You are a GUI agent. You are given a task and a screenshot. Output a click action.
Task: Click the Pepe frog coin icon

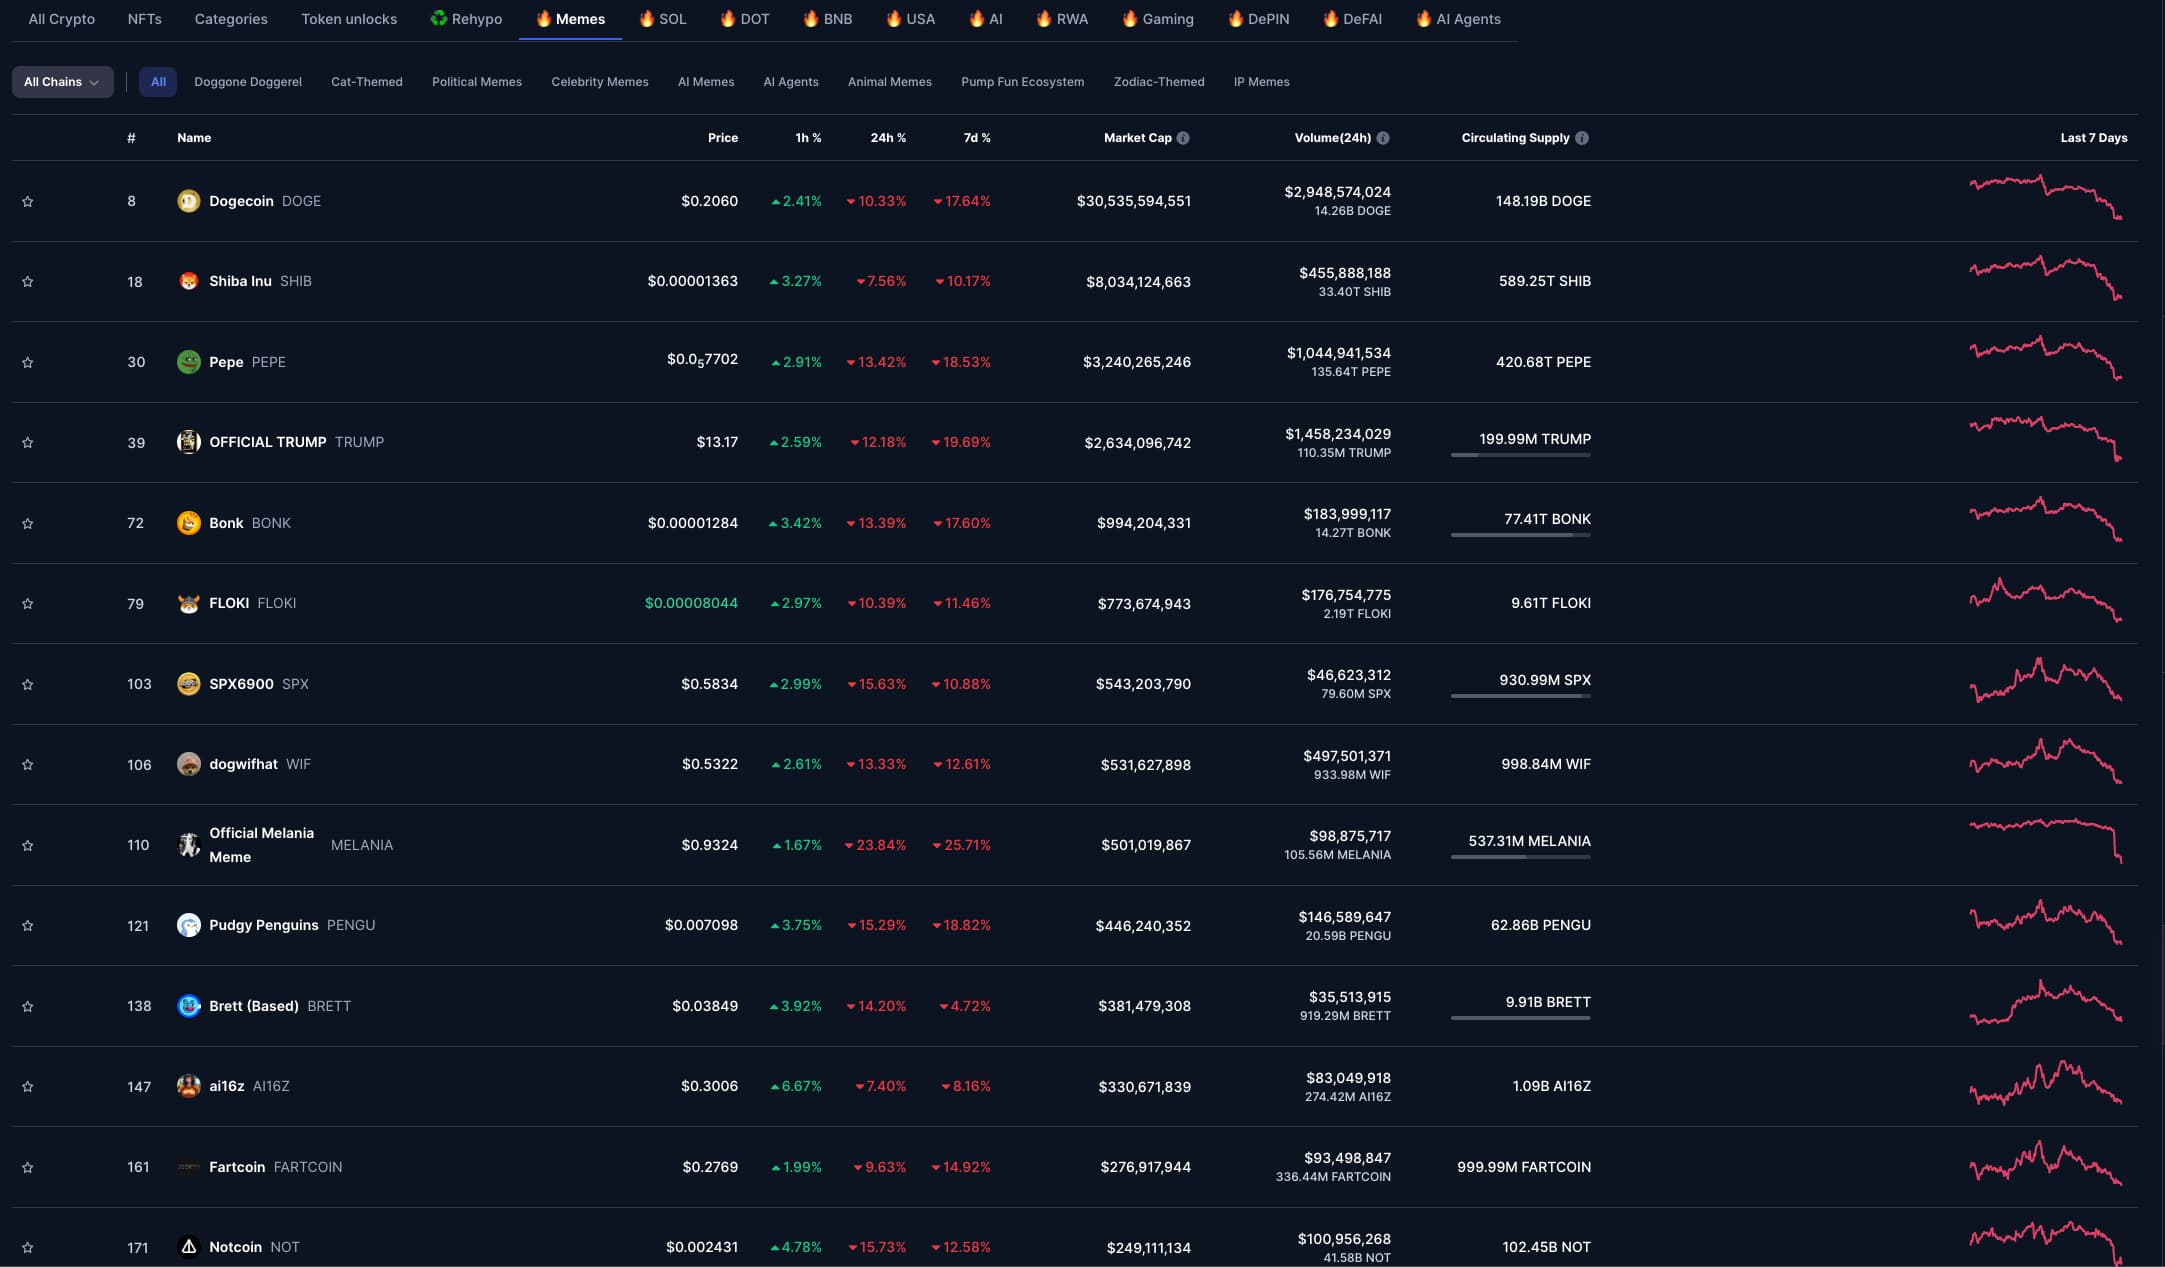coord(188,362)
